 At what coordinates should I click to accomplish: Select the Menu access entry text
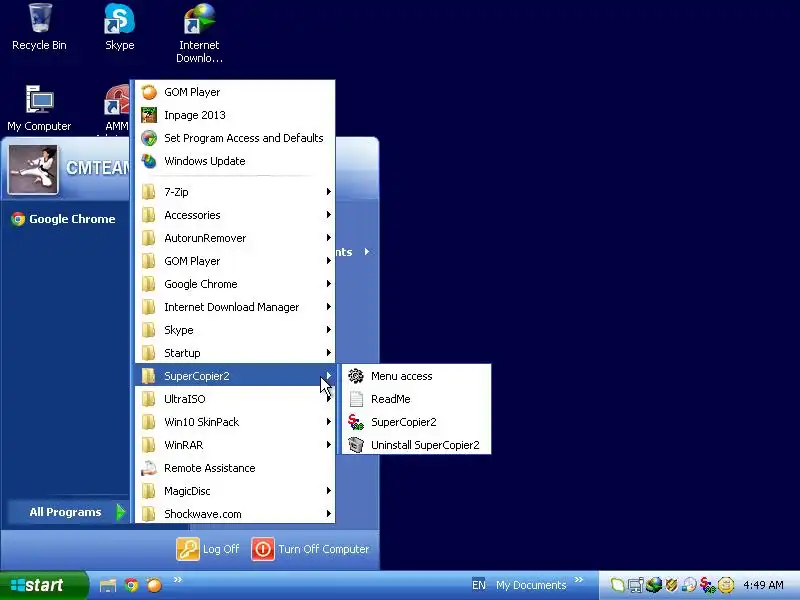click(x=402, y=376)
